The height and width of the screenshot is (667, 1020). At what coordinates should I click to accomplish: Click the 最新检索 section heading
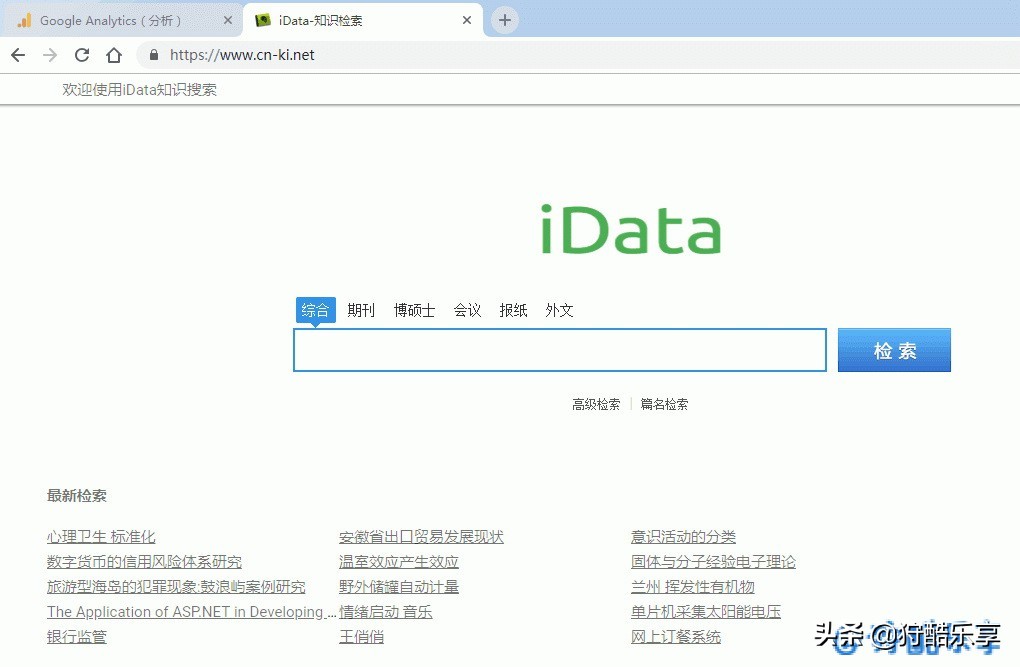(76, 496)
